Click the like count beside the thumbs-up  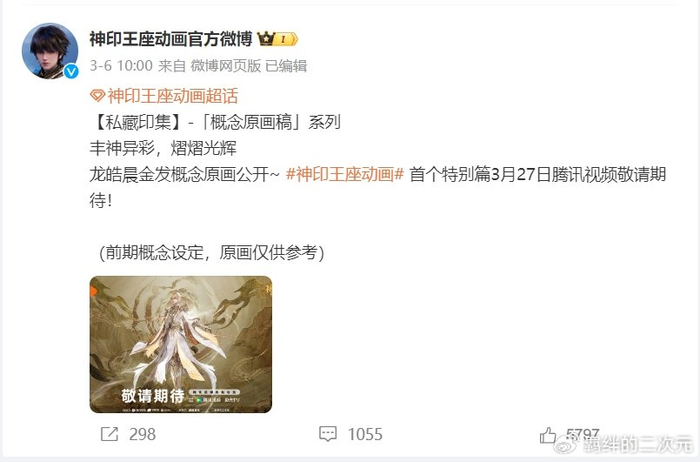pyautogui.click(x=583, y=433)
